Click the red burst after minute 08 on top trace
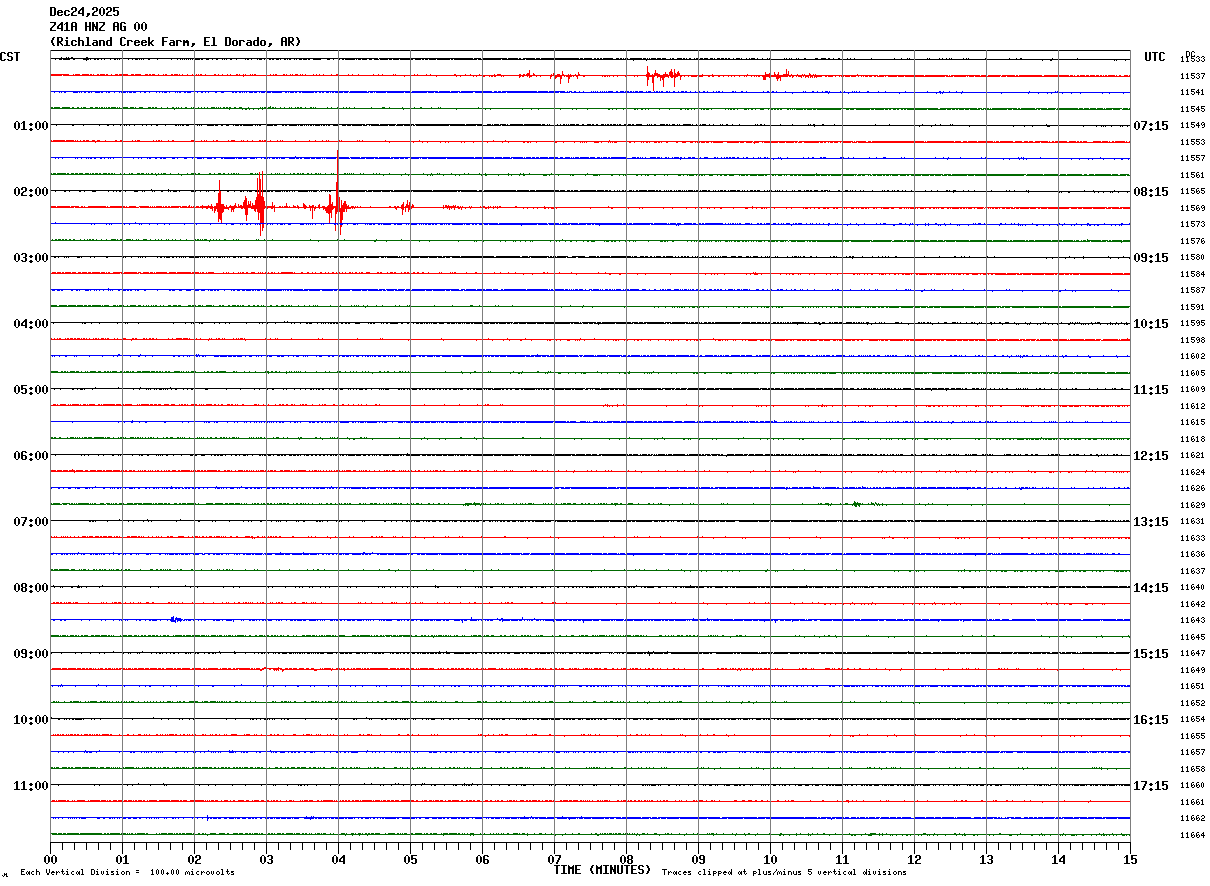 662,76
